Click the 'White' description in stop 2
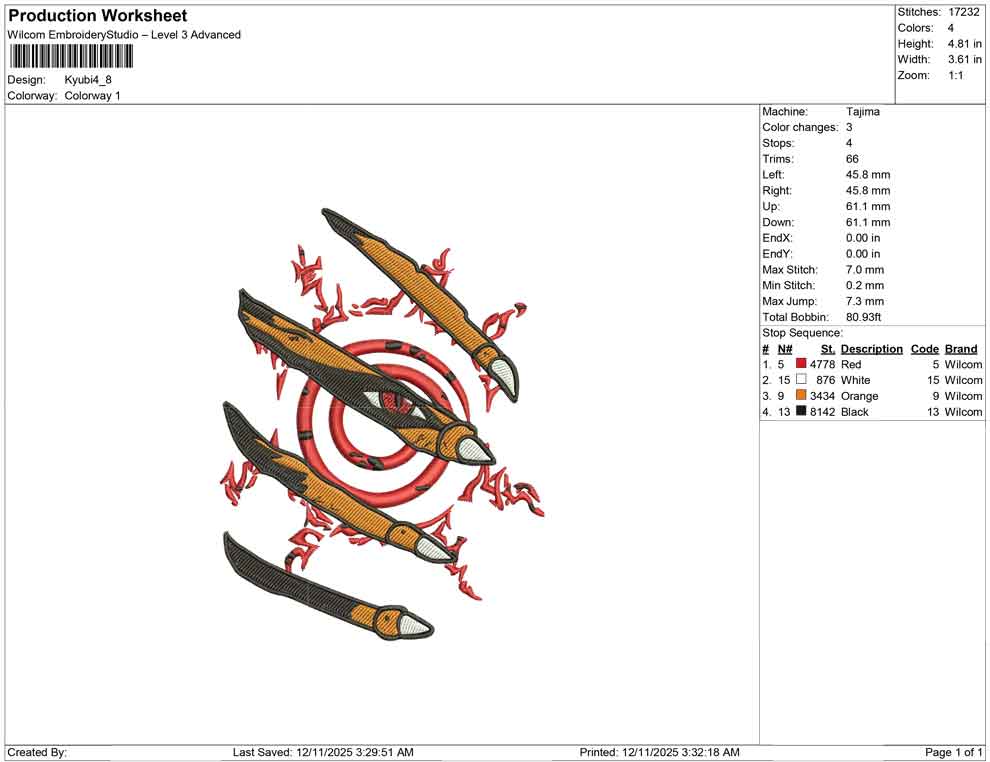The height and width of the screenshot is (762, 990). pyautogui.click(x=856, y=380)
